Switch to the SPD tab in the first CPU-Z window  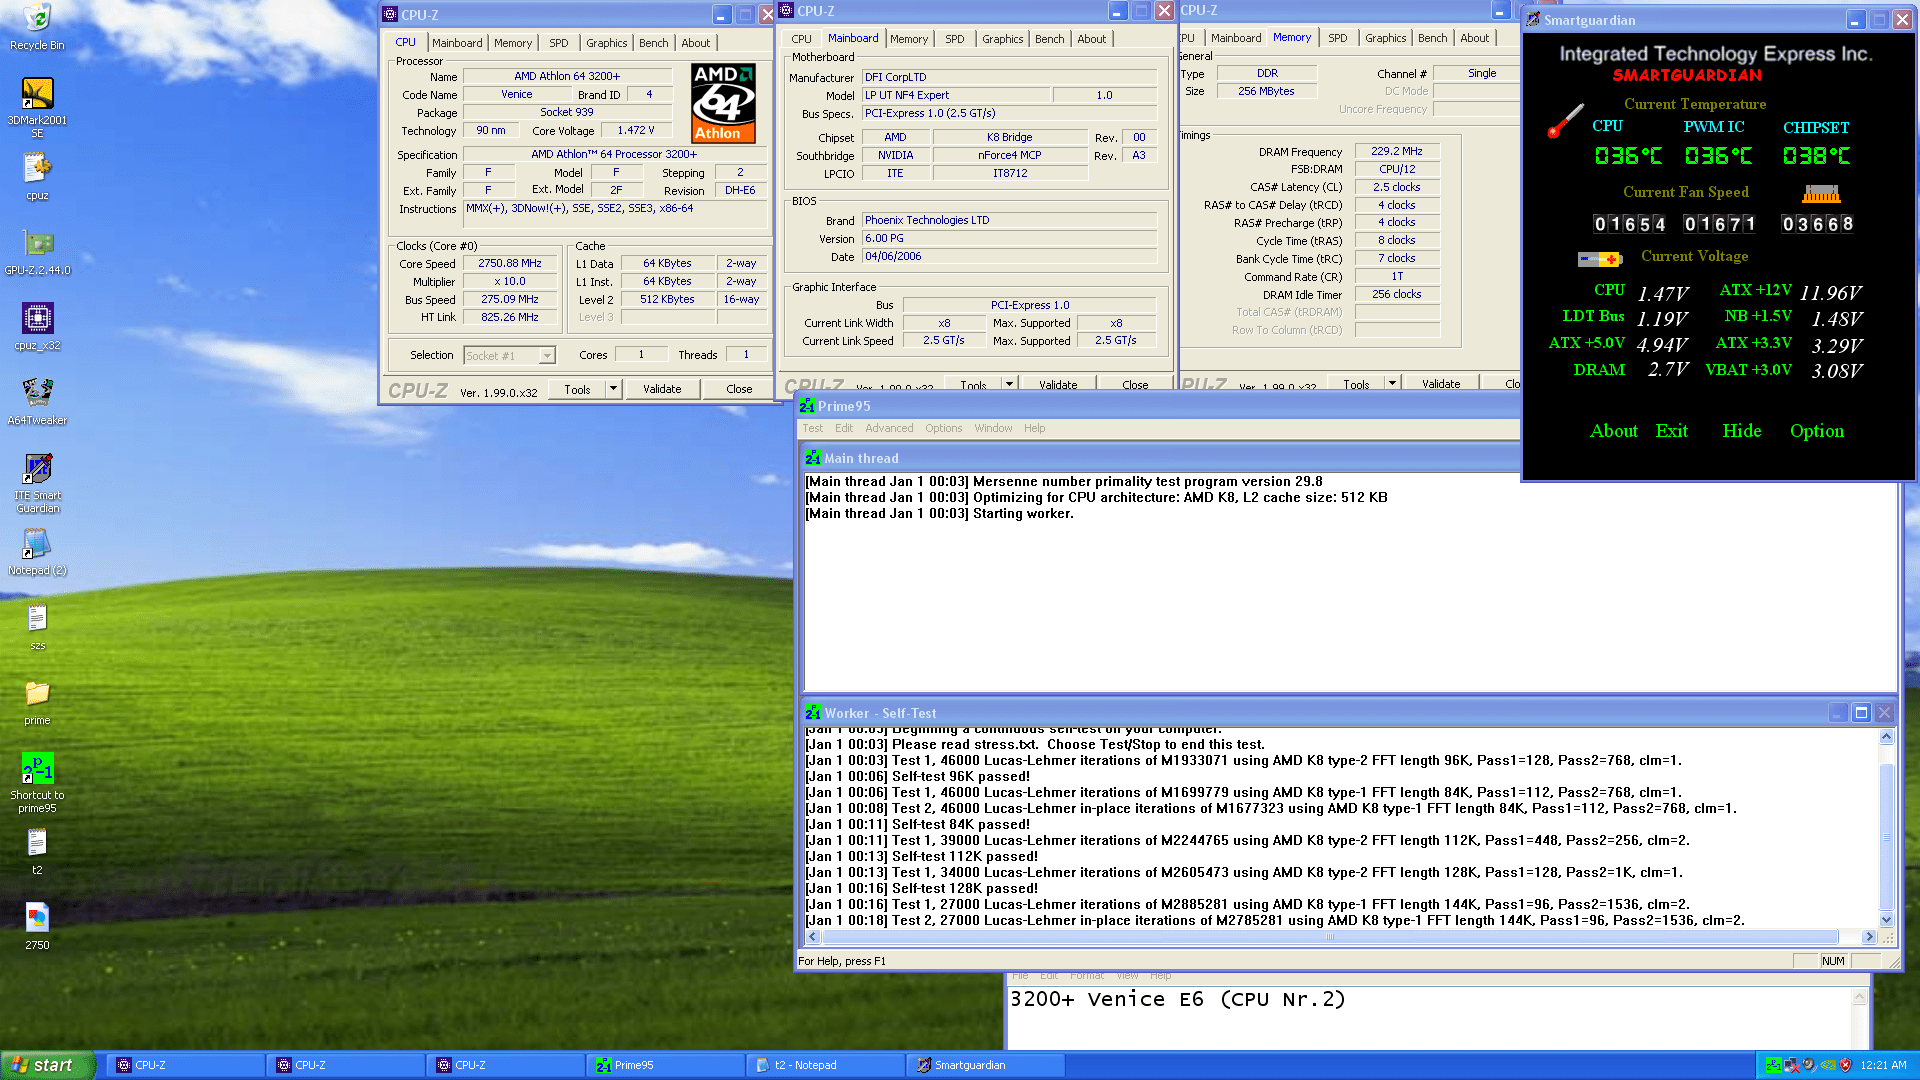pos(558,43)
